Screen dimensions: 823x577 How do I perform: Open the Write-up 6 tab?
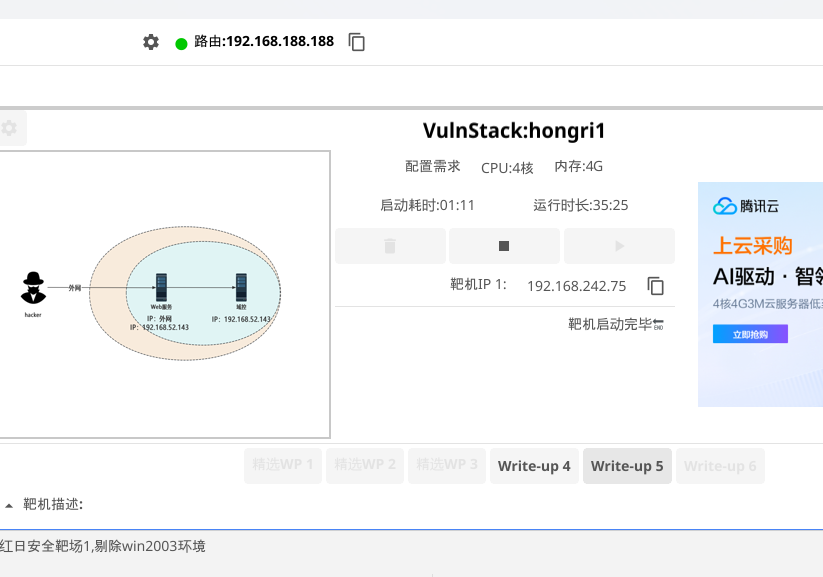720,466
